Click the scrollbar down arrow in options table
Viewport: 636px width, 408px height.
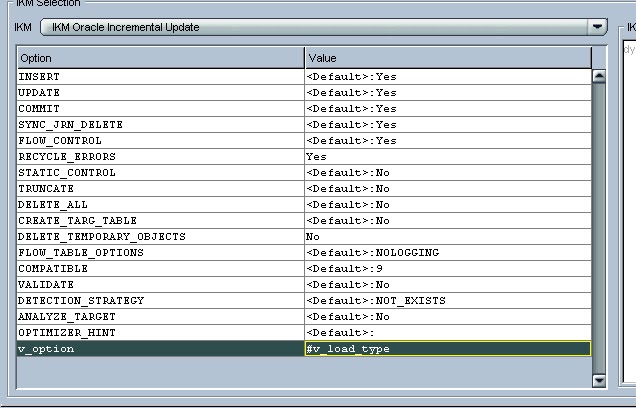599,381
